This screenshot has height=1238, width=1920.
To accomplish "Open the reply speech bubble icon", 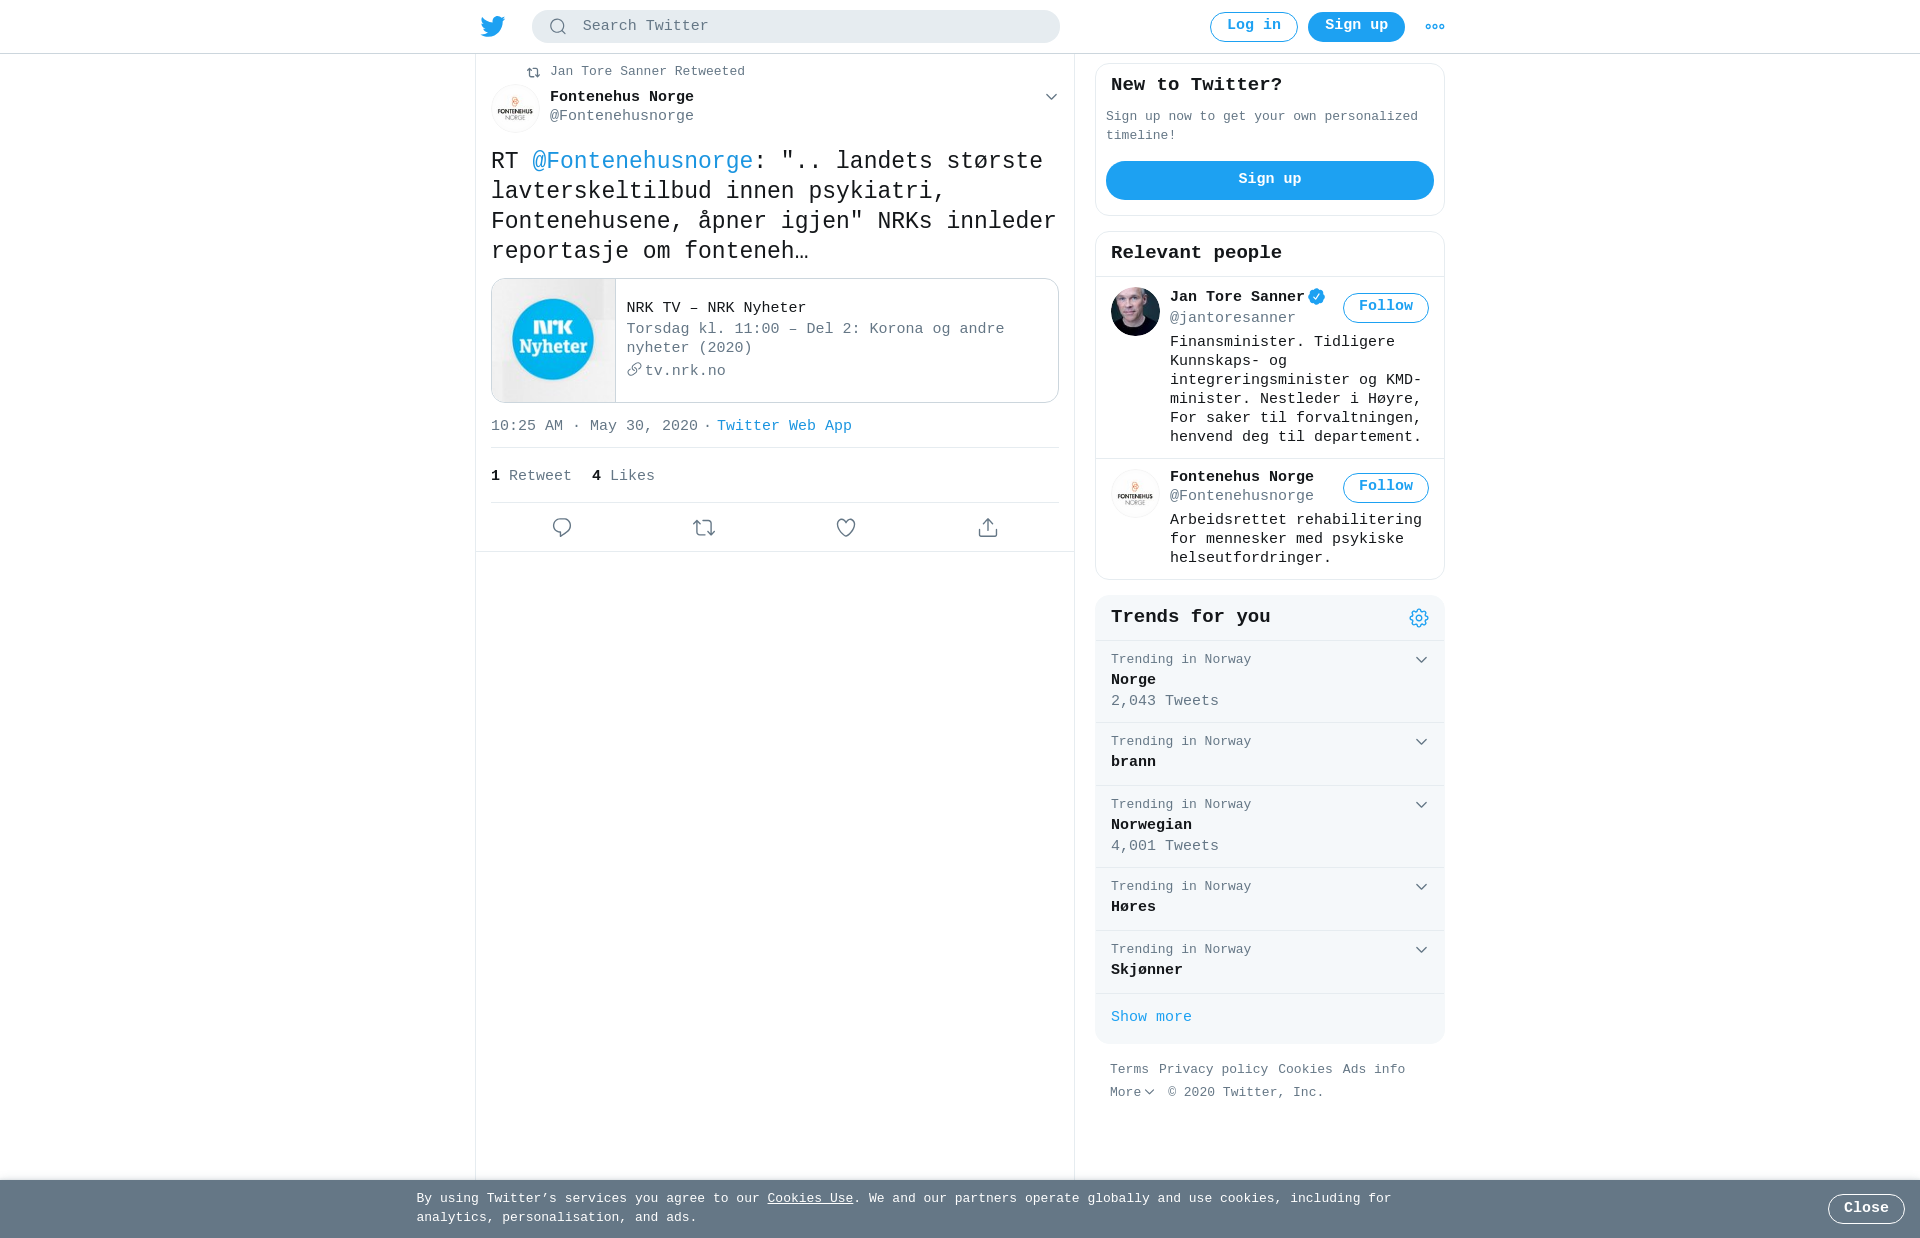I will click(562, 527).
